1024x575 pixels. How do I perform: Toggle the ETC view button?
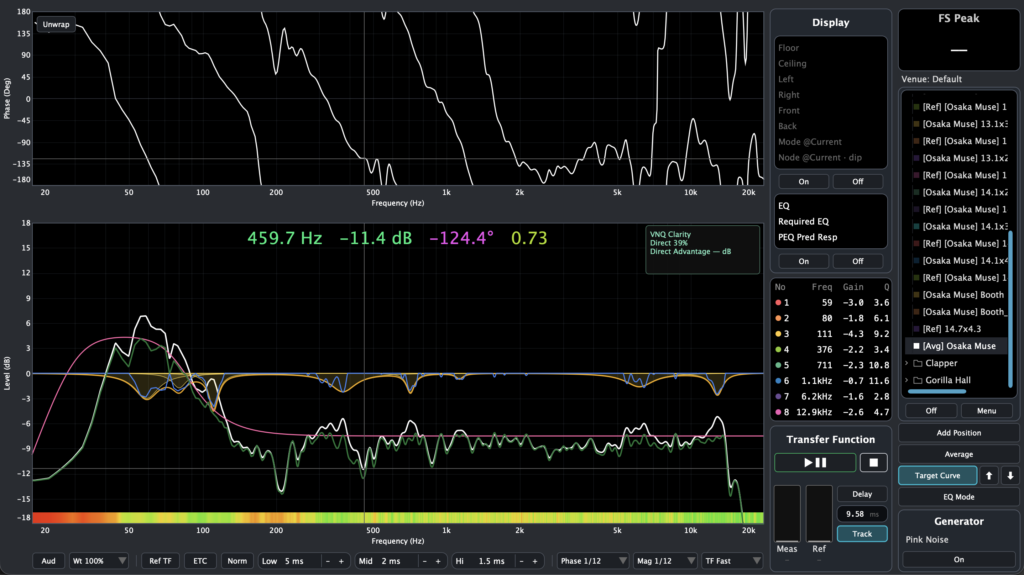pos(200,561)
